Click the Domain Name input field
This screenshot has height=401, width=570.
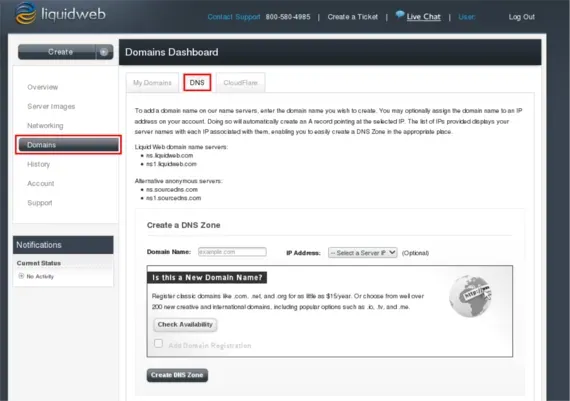(x=232, y=252)
